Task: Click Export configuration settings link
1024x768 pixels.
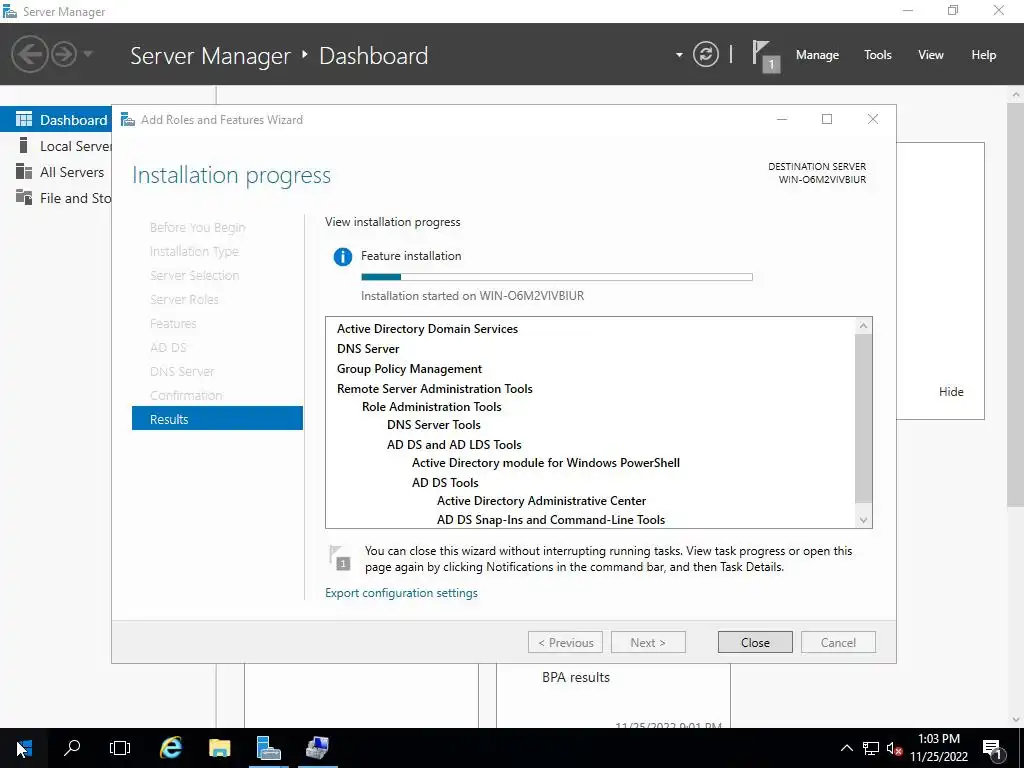Action: pos(401,593)
